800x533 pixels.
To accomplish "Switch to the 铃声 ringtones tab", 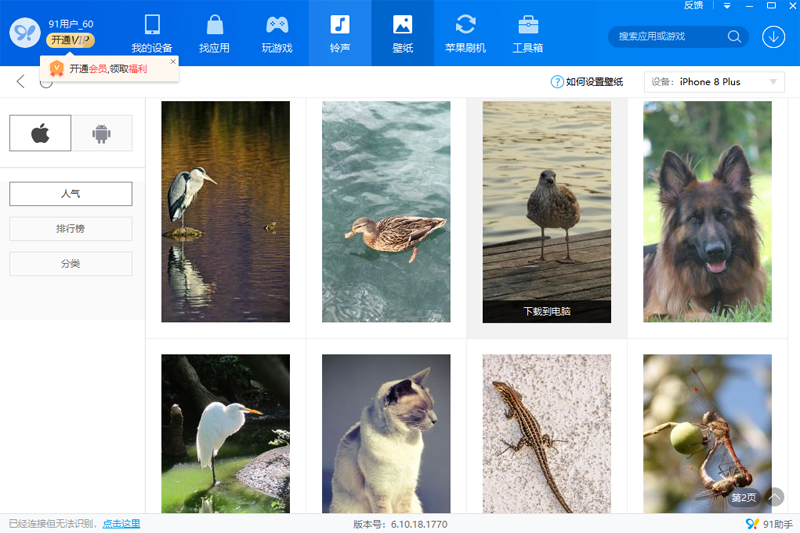I will coord(340,32).
